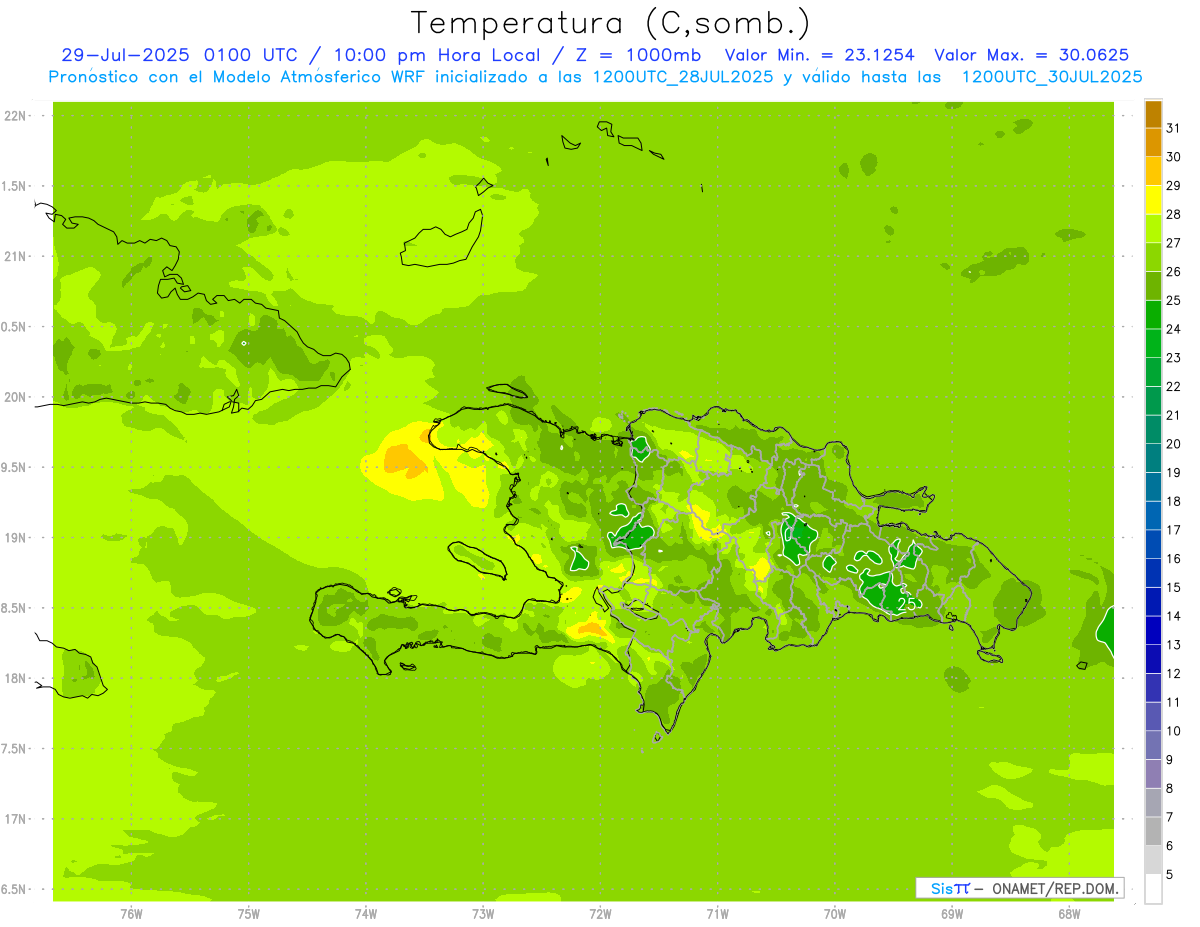Screen dimensions: 1200x927
Task: Click the '68W' longitude label
Action: pyautogui.click(x=1068, y=914)
